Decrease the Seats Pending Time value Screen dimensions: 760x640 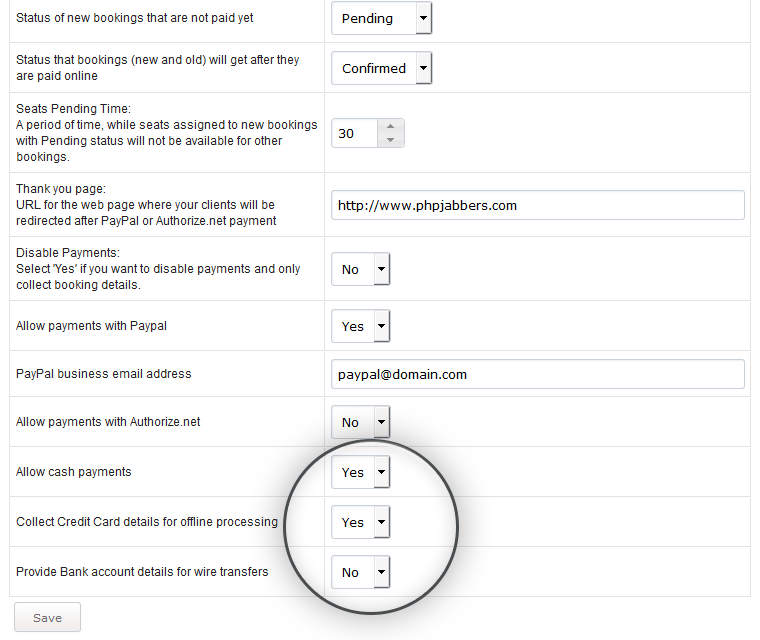[x=390, y=140]
